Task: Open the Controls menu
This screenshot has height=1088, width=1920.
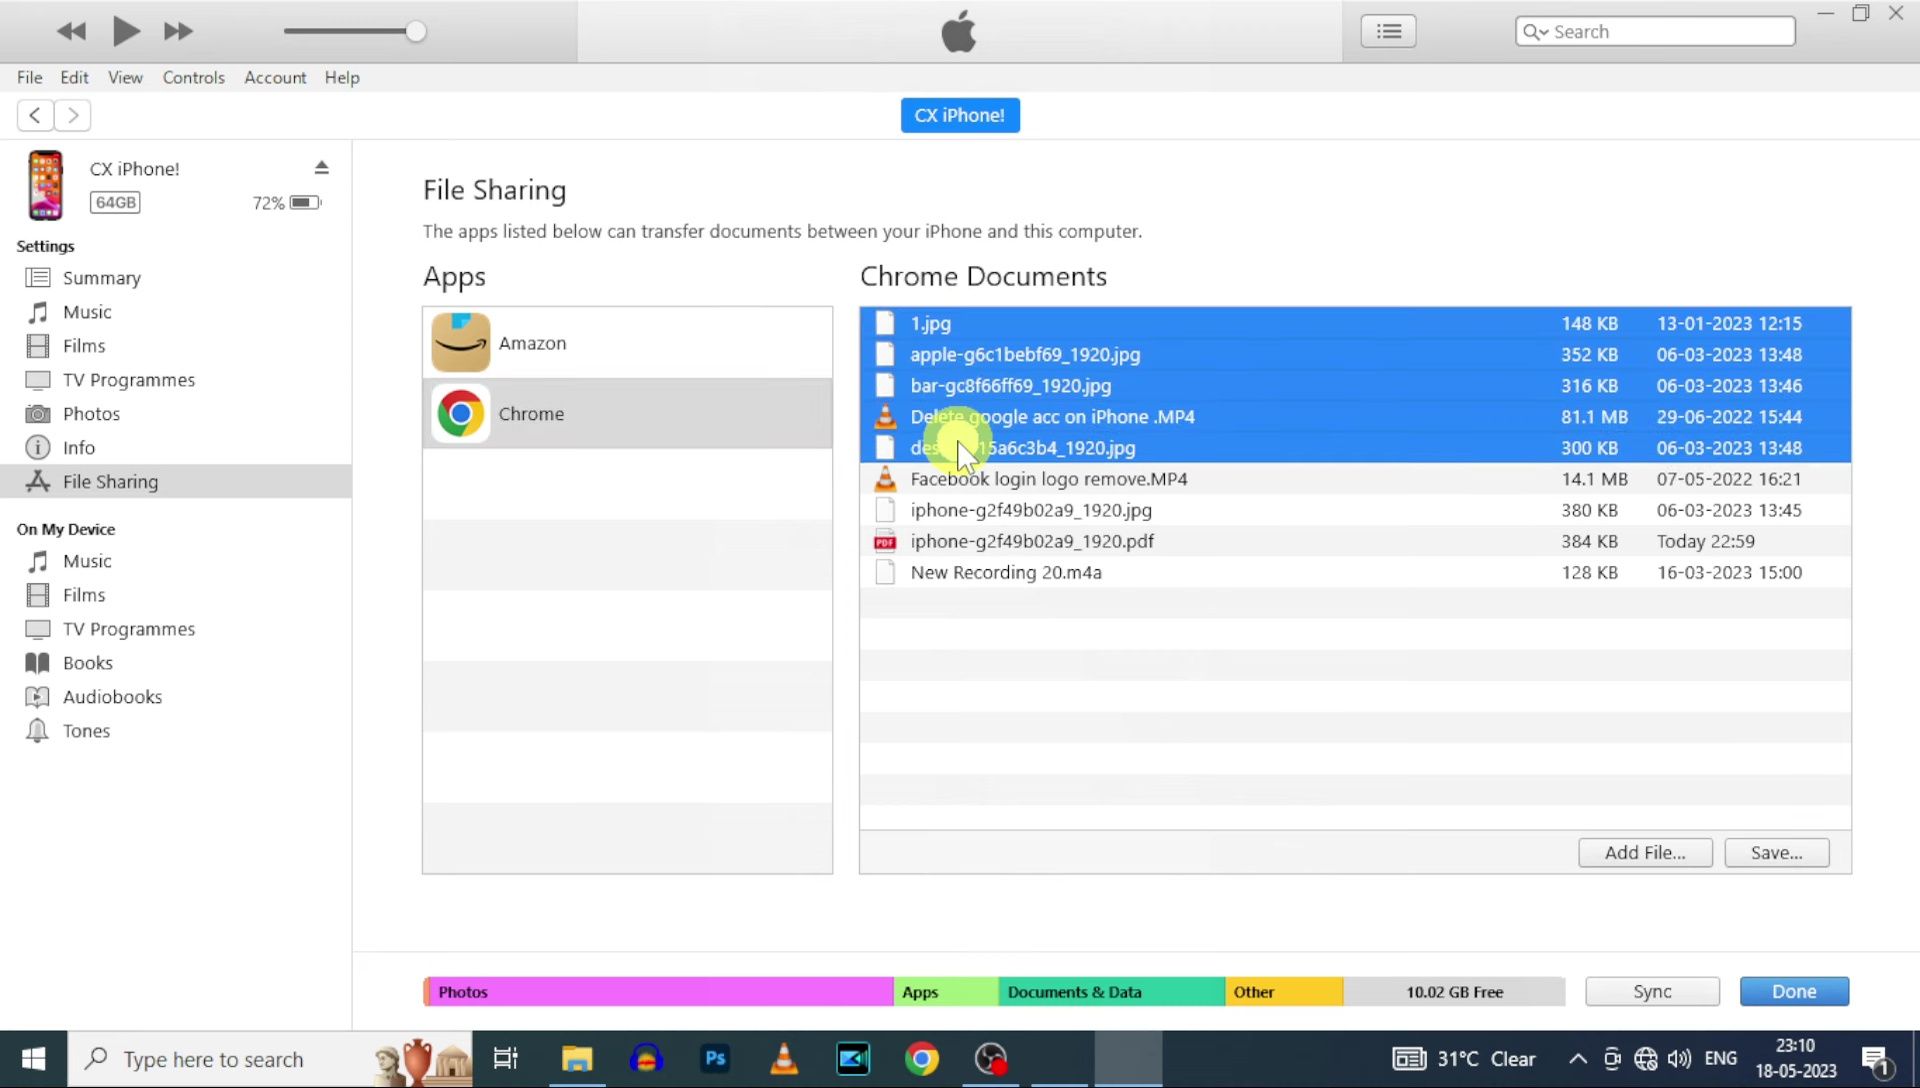Action: (193, 77)
